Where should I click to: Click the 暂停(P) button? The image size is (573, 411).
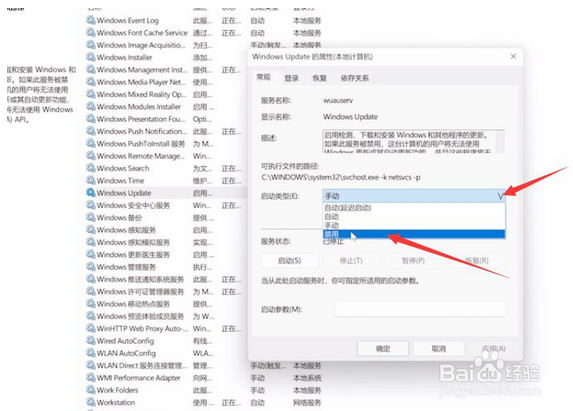point(413,260)
